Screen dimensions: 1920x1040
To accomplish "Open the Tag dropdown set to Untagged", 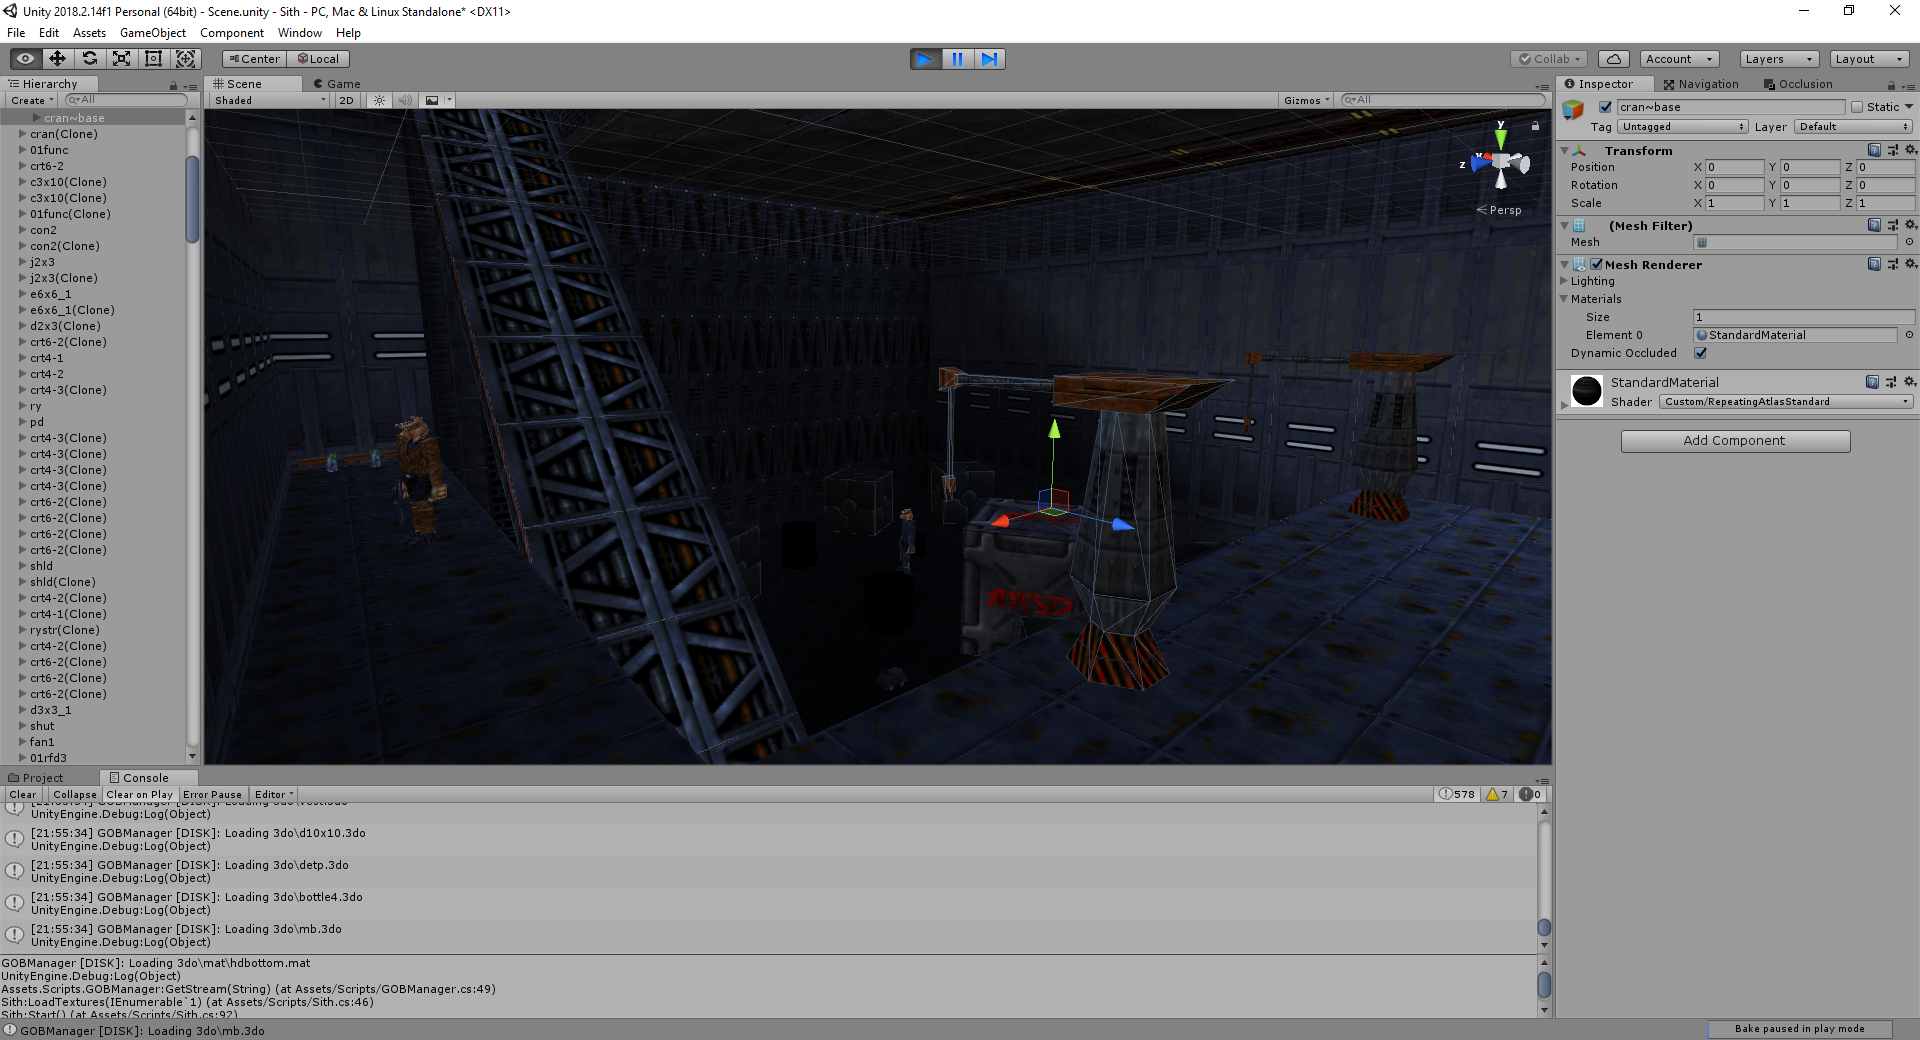I will [x=1683, y=127].
